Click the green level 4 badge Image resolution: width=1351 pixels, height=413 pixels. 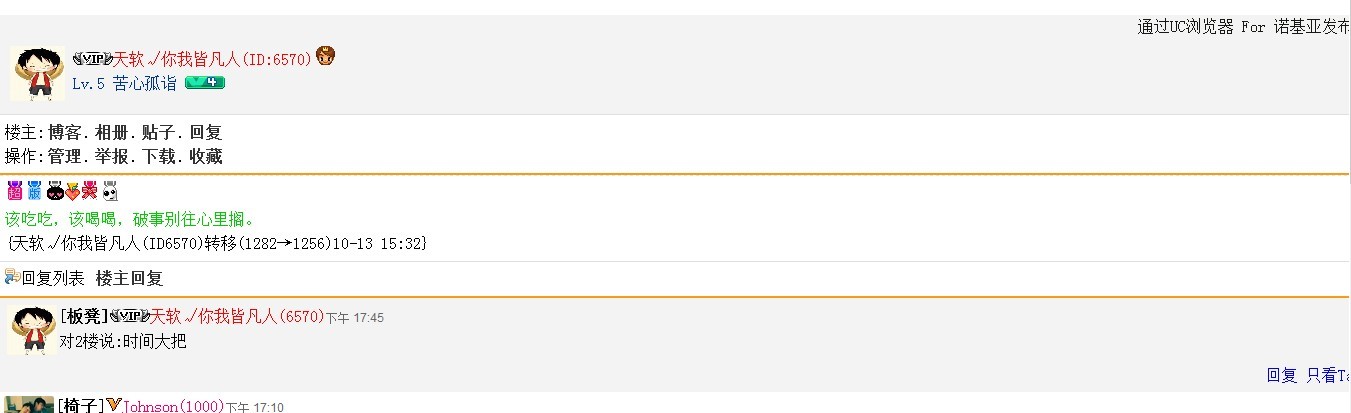pos(205,83)
